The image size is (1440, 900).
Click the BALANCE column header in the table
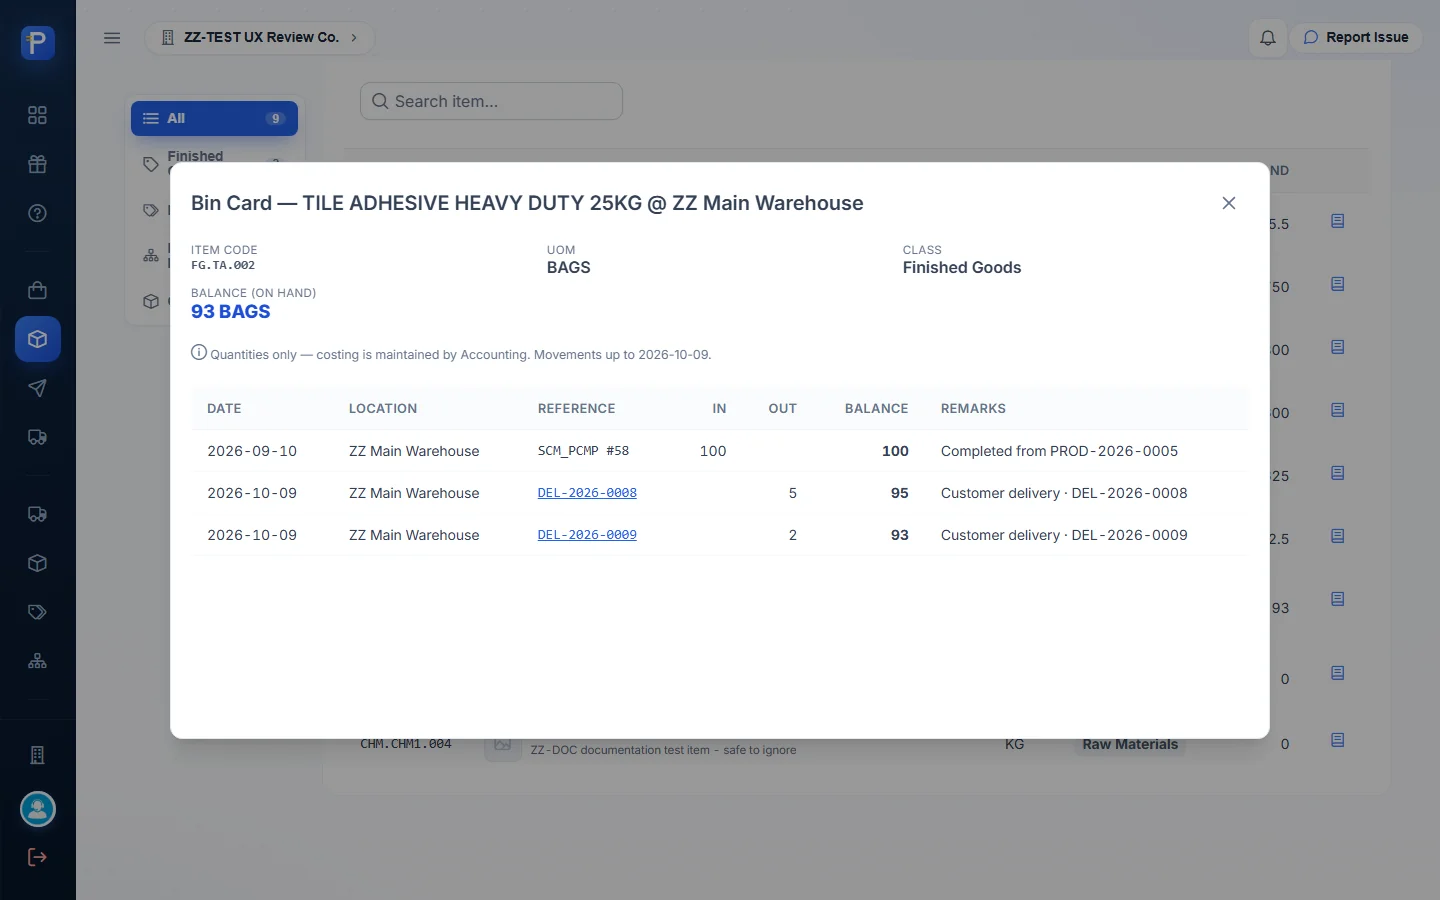(876, 409)
